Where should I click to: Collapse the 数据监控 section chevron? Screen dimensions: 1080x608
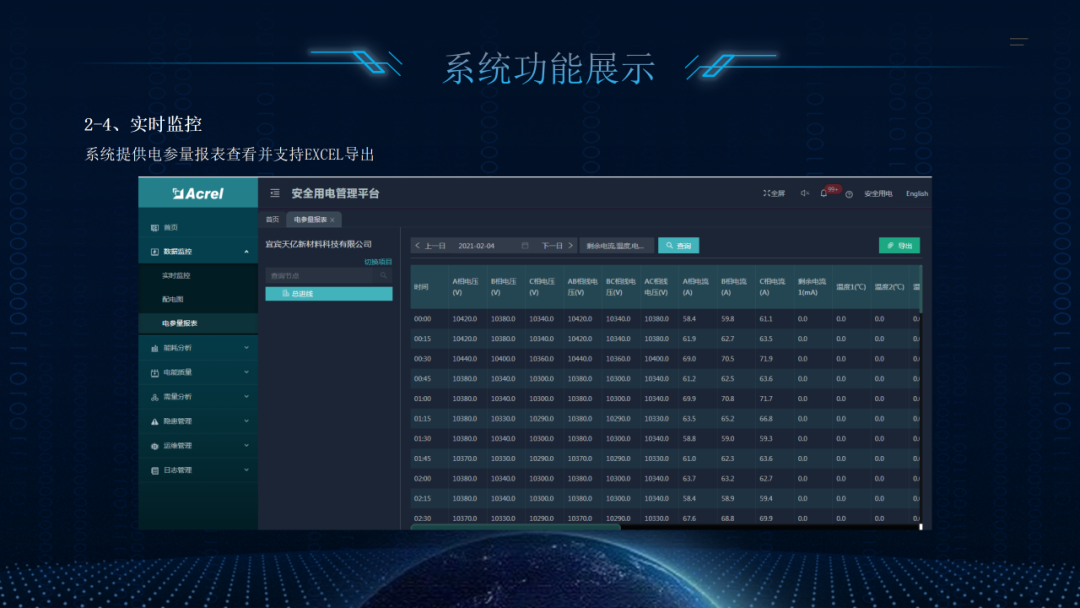tap(245, 251)
